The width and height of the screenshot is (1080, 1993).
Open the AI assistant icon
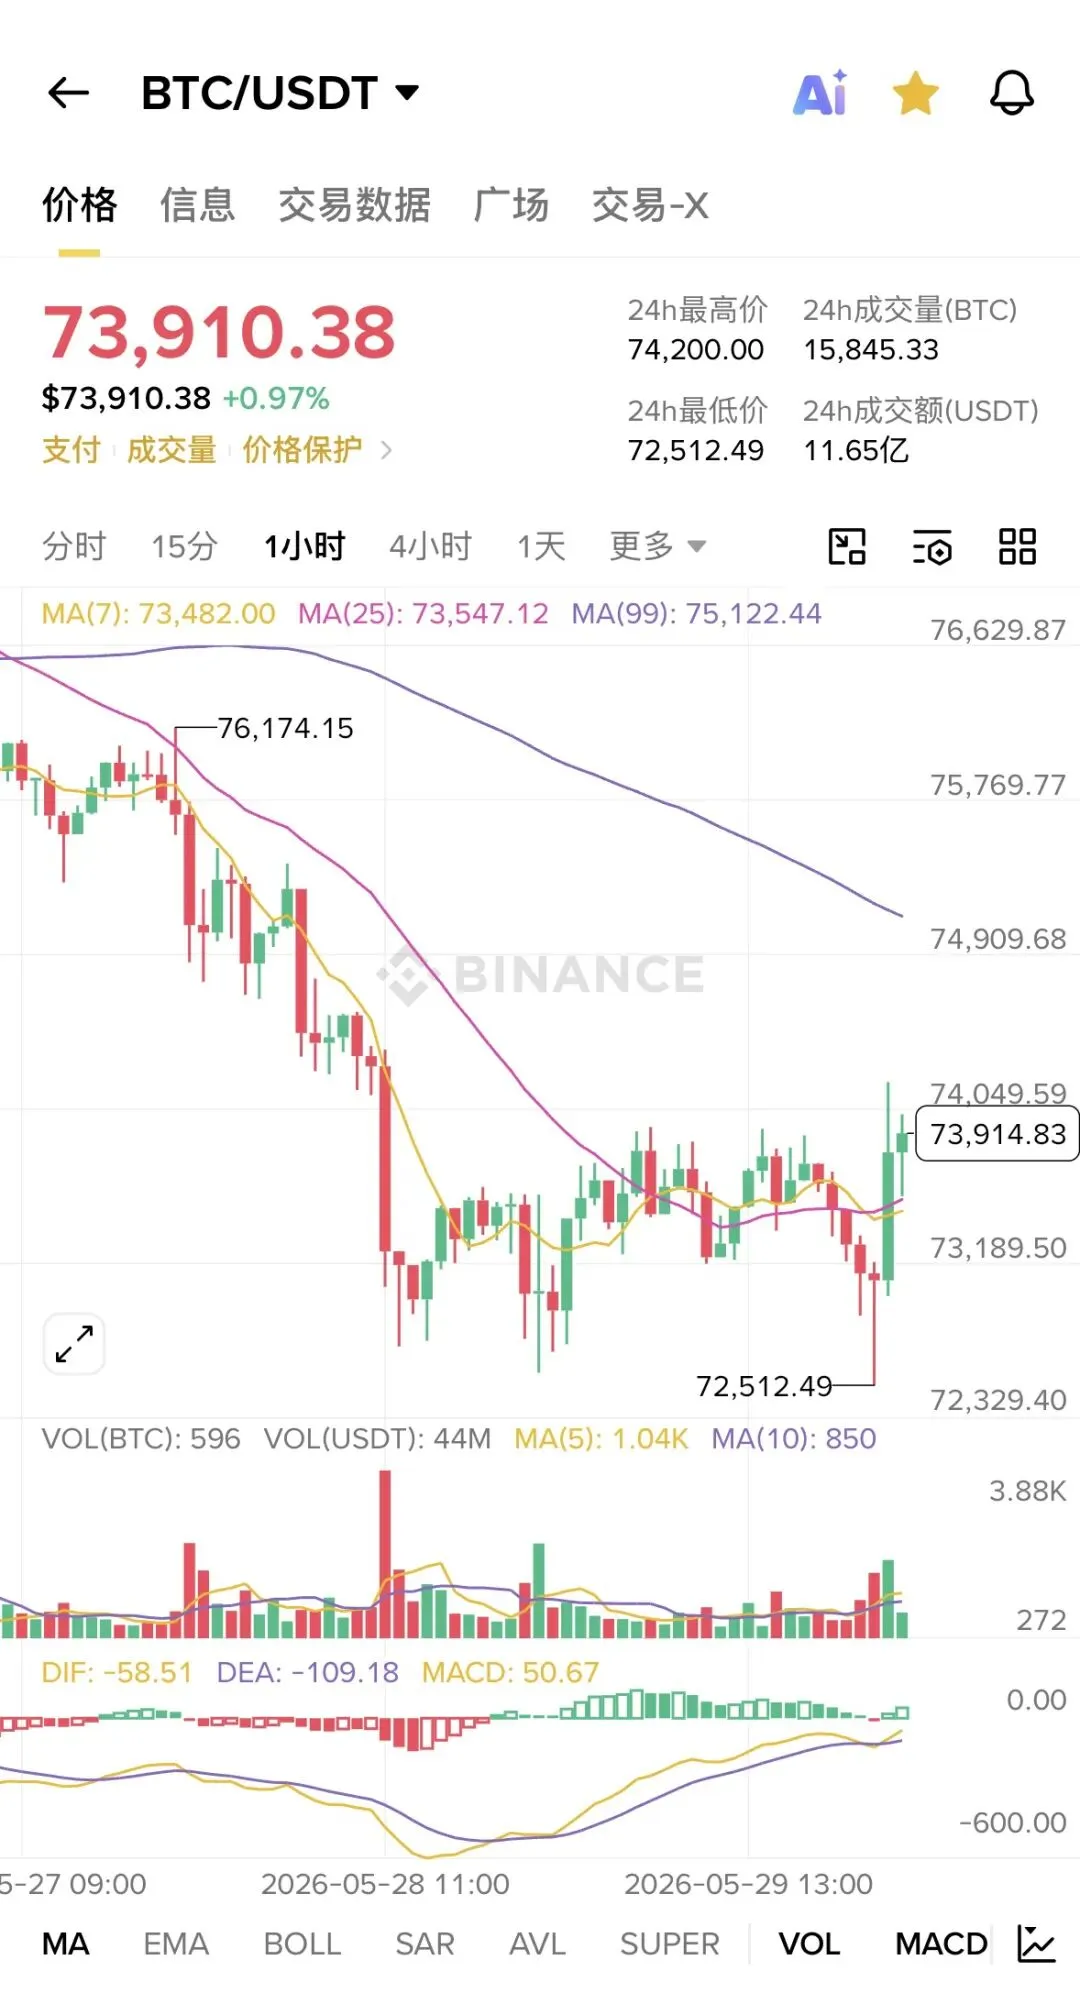[820, 93]
